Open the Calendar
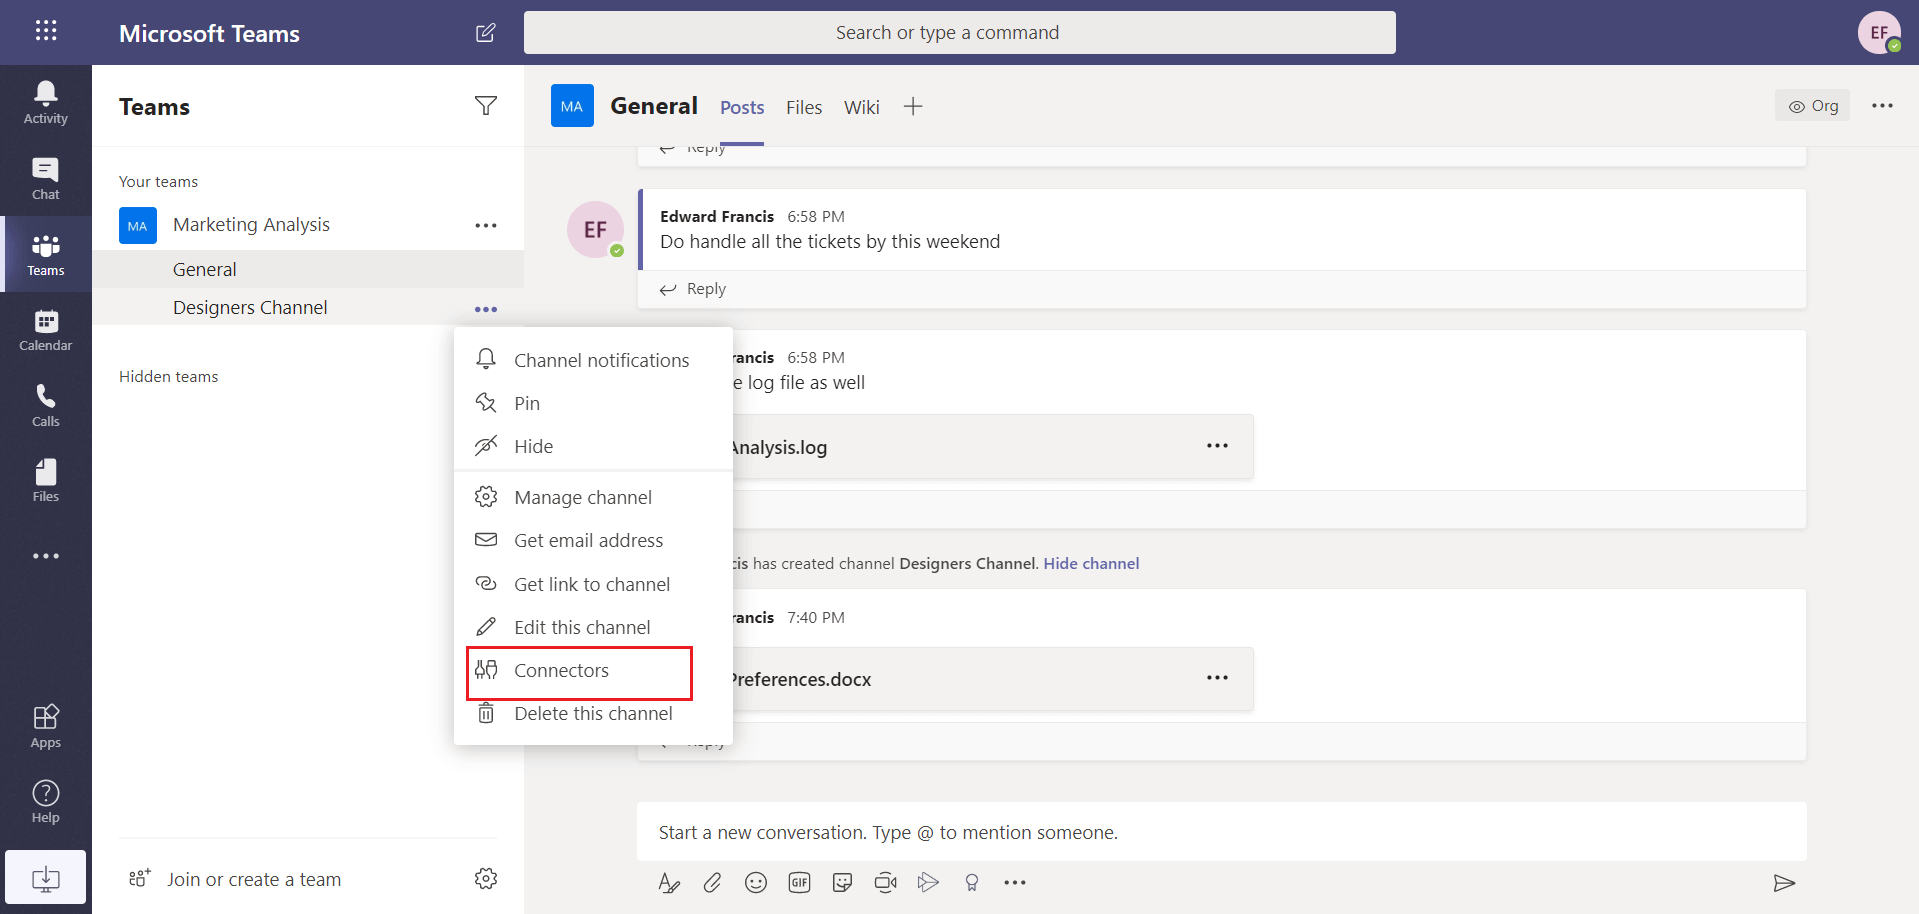The image size is (1919, 914). click(45, 329)
